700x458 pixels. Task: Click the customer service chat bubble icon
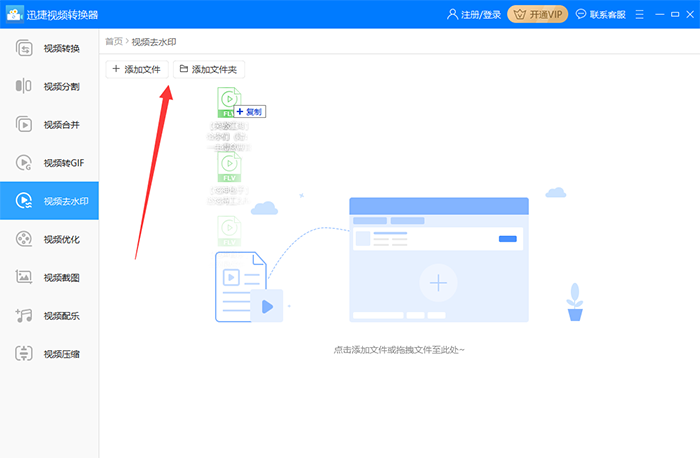[x=581, y=14]
